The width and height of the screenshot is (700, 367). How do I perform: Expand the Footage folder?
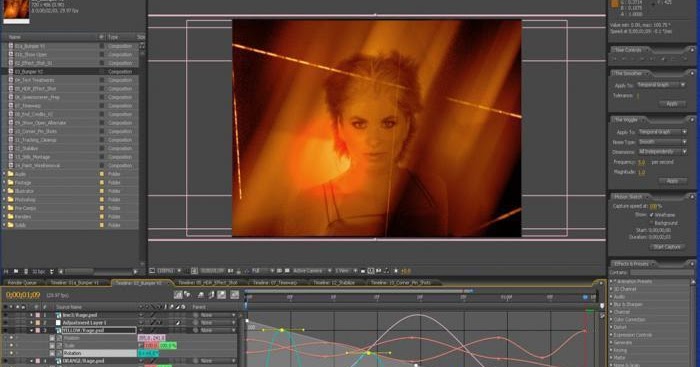tap(4, 183)
